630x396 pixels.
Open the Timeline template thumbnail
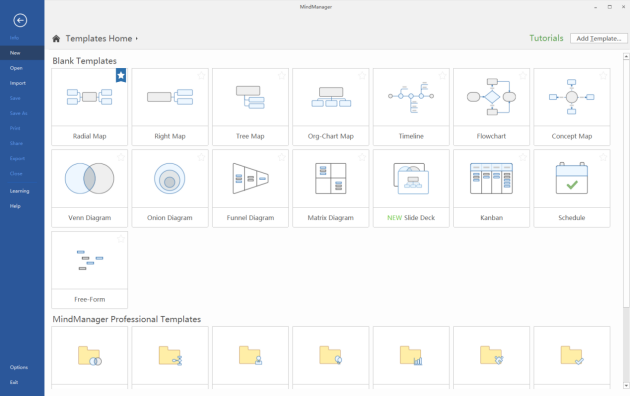coord(411,97)
